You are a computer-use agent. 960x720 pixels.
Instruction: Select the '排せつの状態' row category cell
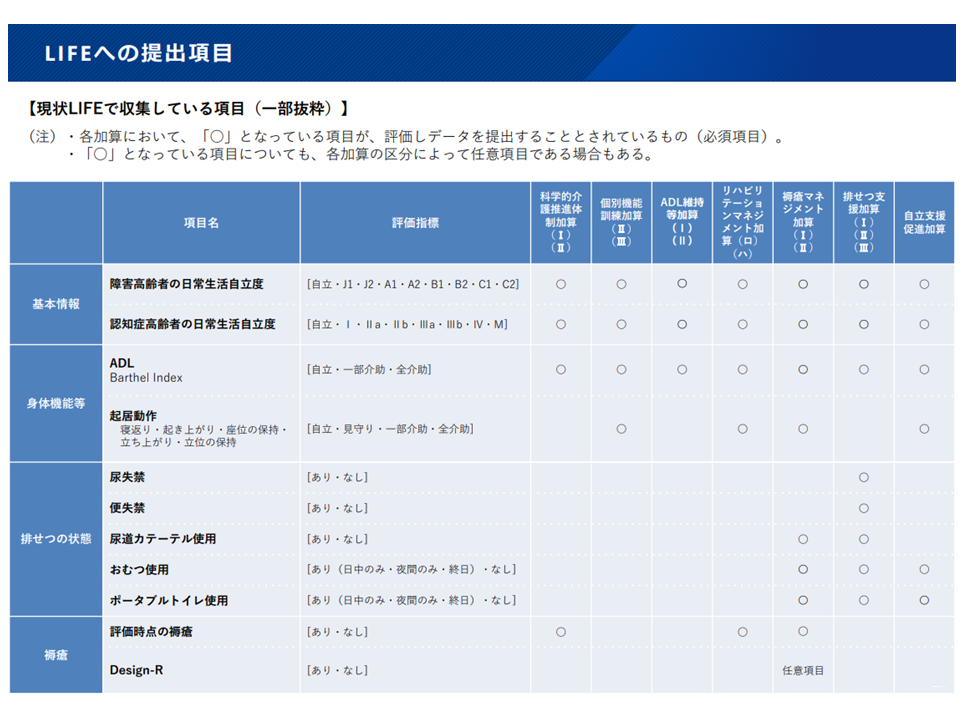[56, 538]
